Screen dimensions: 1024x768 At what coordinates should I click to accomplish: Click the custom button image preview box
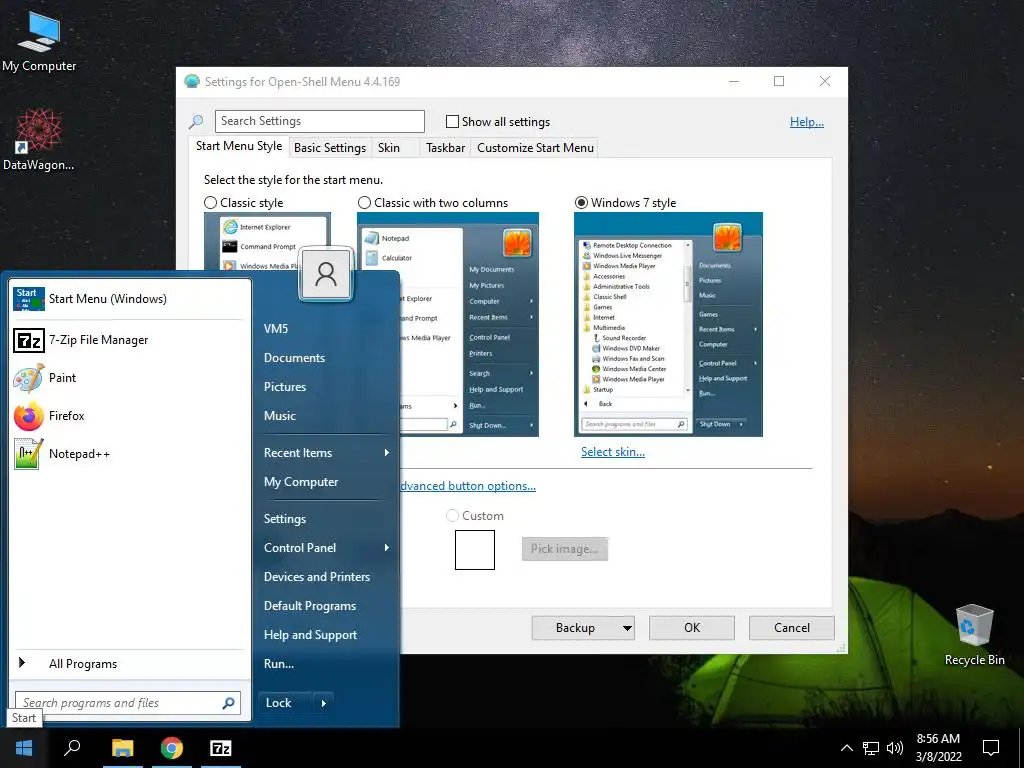(x=475, y=550)
